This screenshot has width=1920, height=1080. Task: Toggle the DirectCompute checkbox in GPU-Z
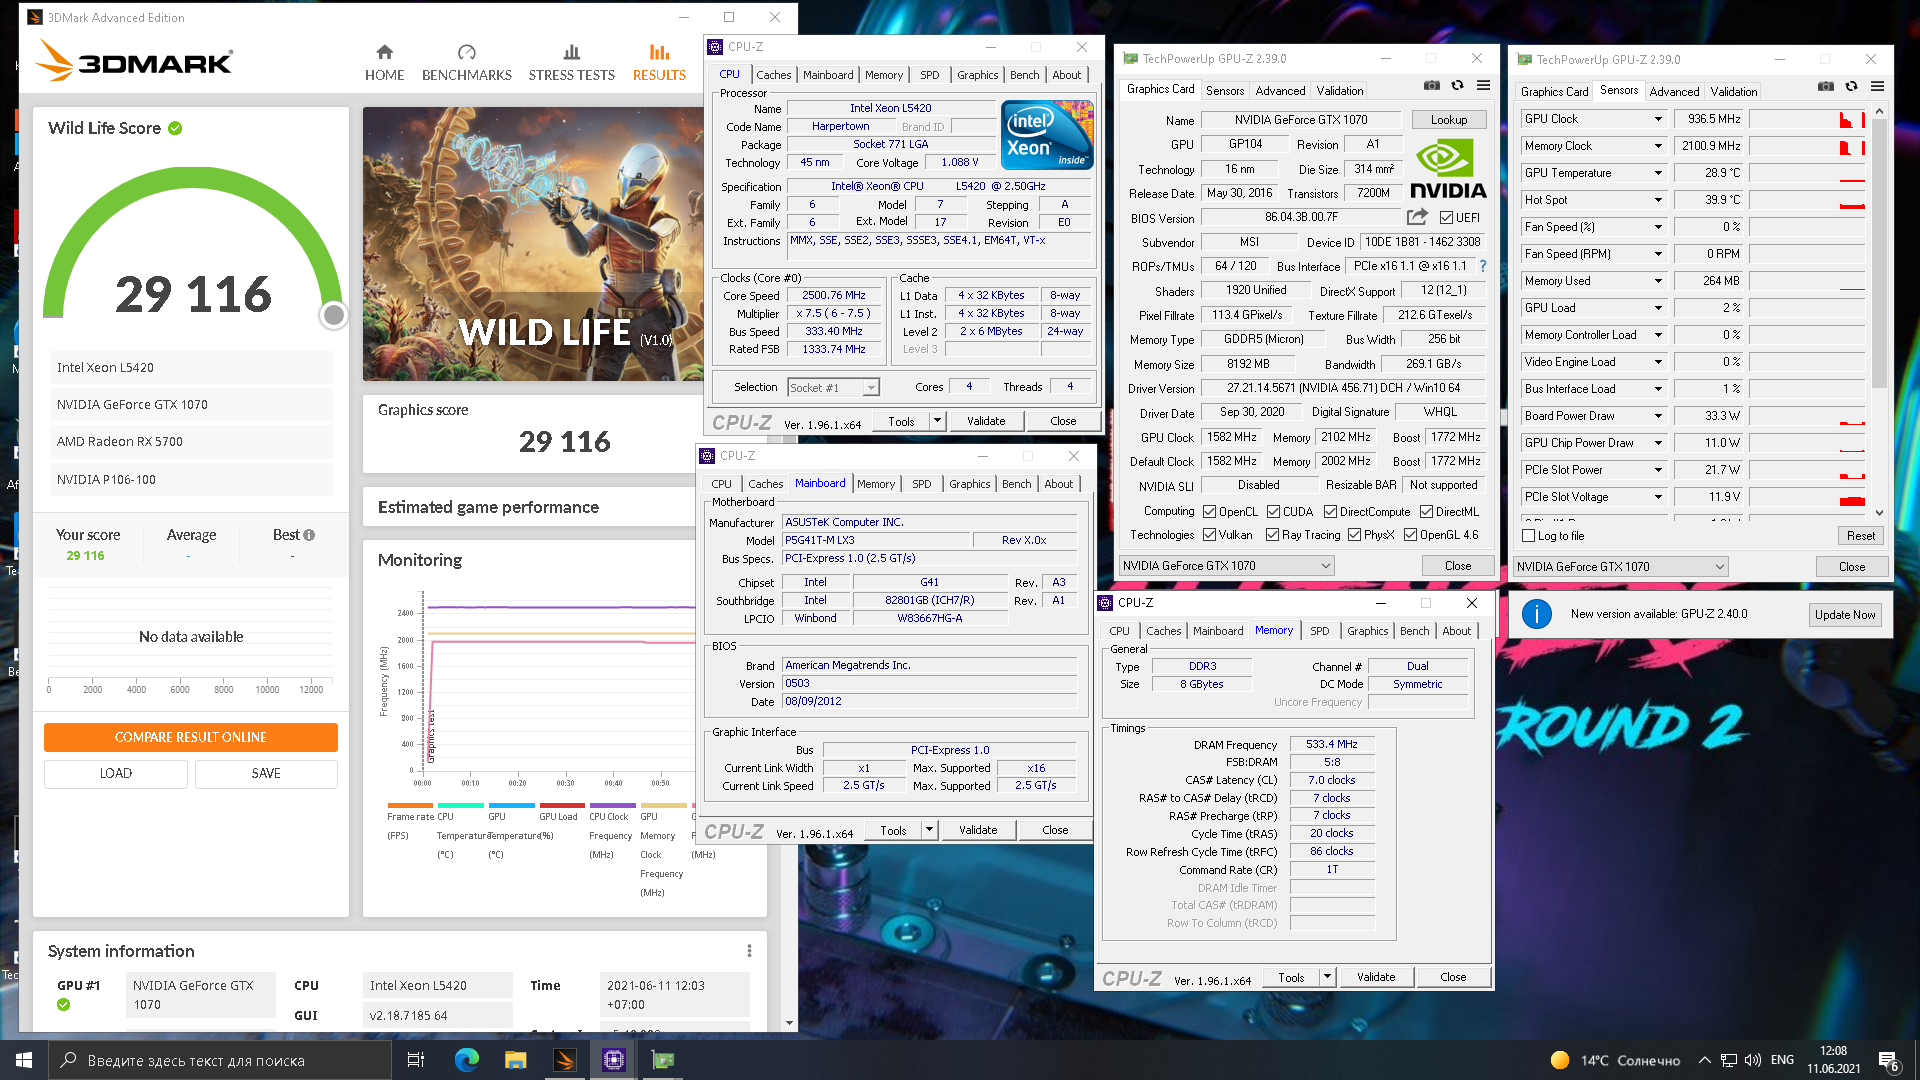tap(1331, 512)
